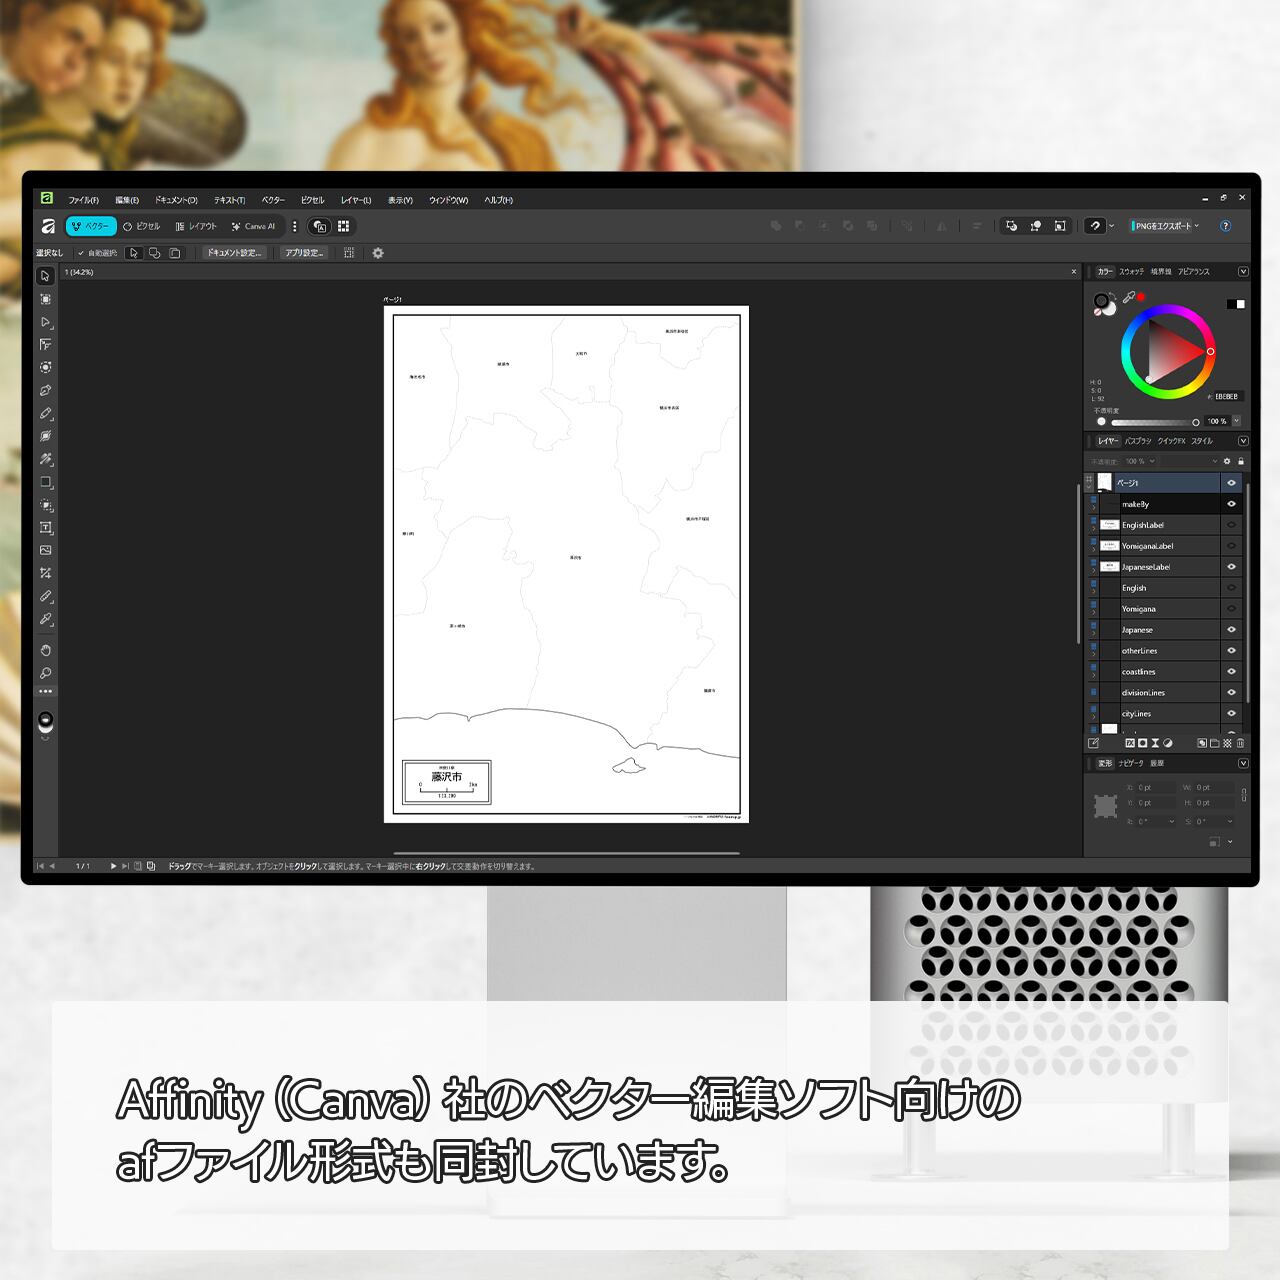Toggle the 自動選択 auto-select checkbox
The width and height of the screenshot is (1280, 1280).
click(x=81, y=253)
